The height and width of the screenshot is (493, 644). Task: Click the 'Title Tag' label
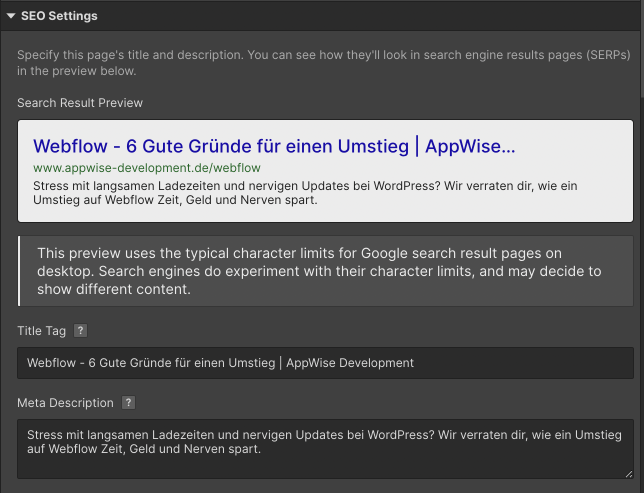tap(41, 331)
